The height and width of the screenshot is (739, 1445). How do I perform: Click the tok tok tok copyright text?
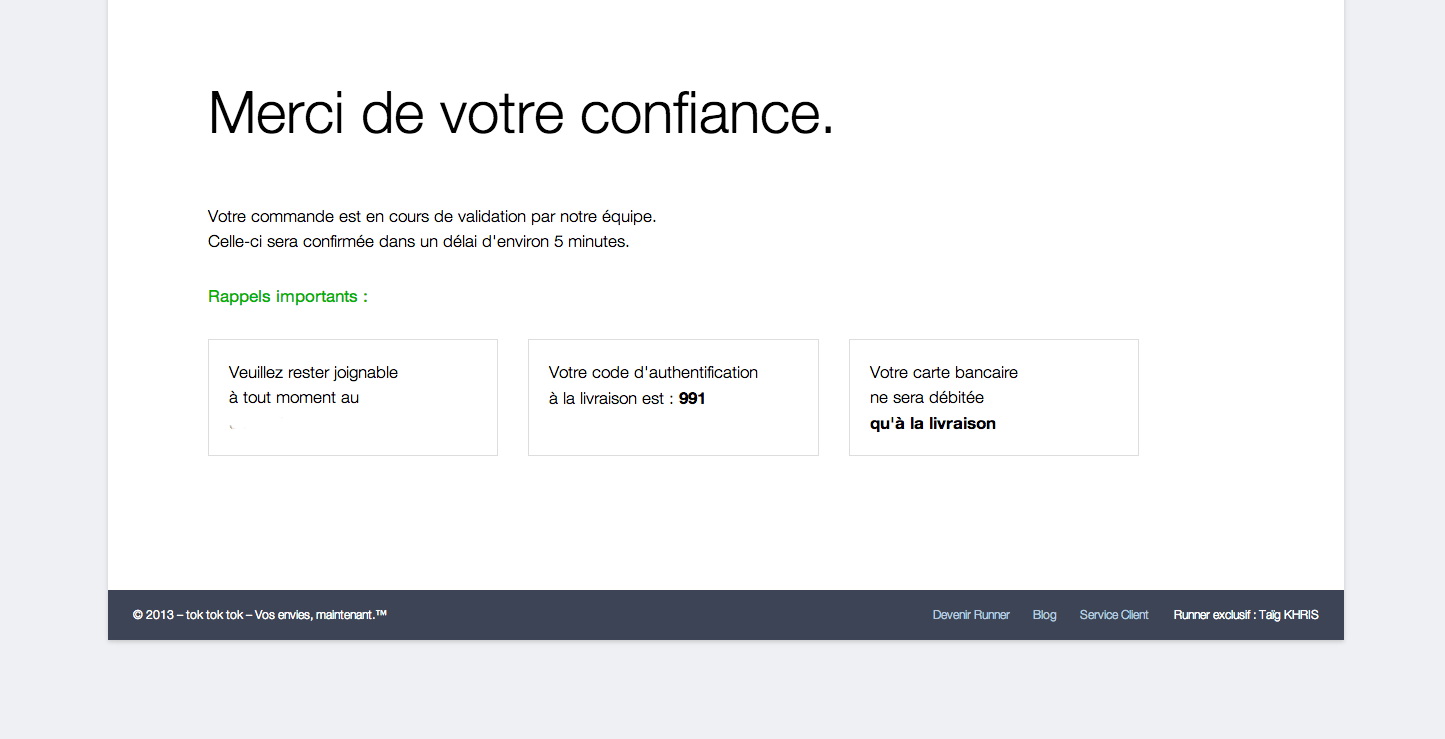(259, 615)
